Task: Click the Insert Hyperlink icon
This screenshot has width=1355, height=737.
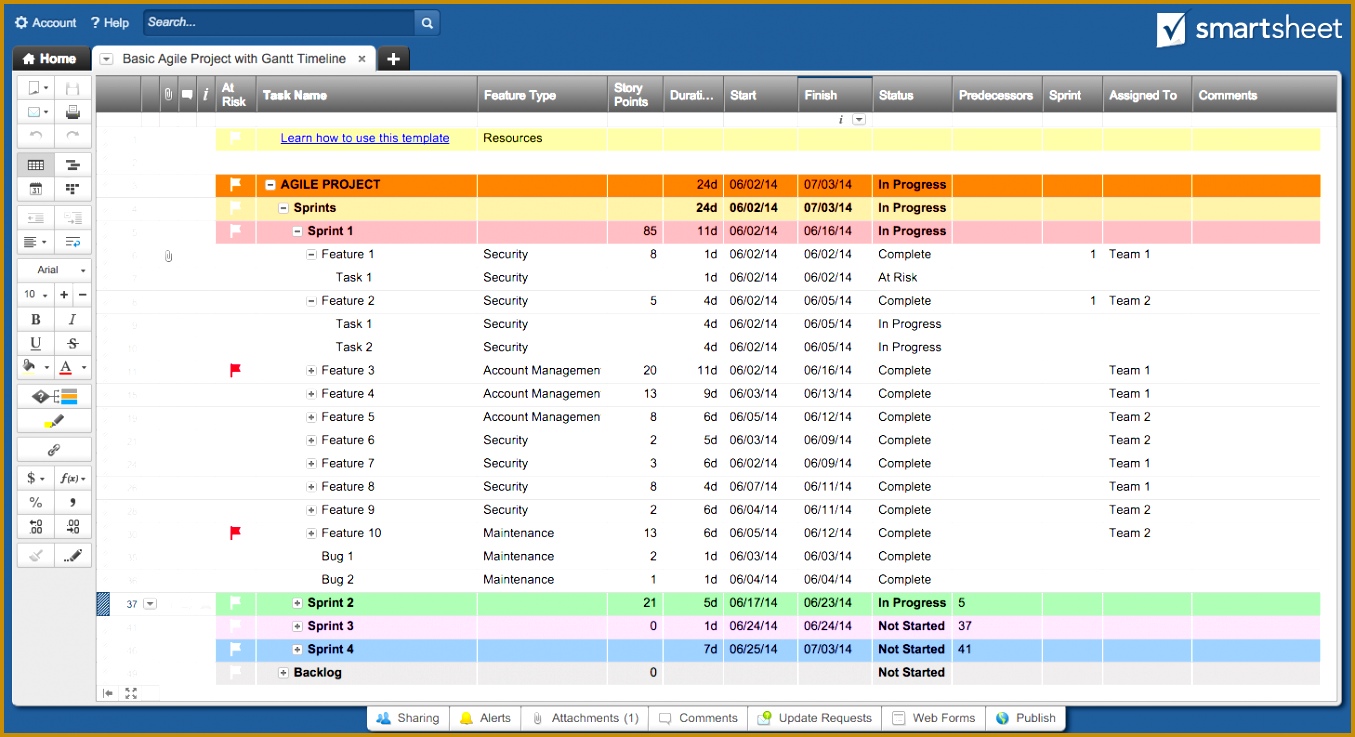Action: coord(54,448)
